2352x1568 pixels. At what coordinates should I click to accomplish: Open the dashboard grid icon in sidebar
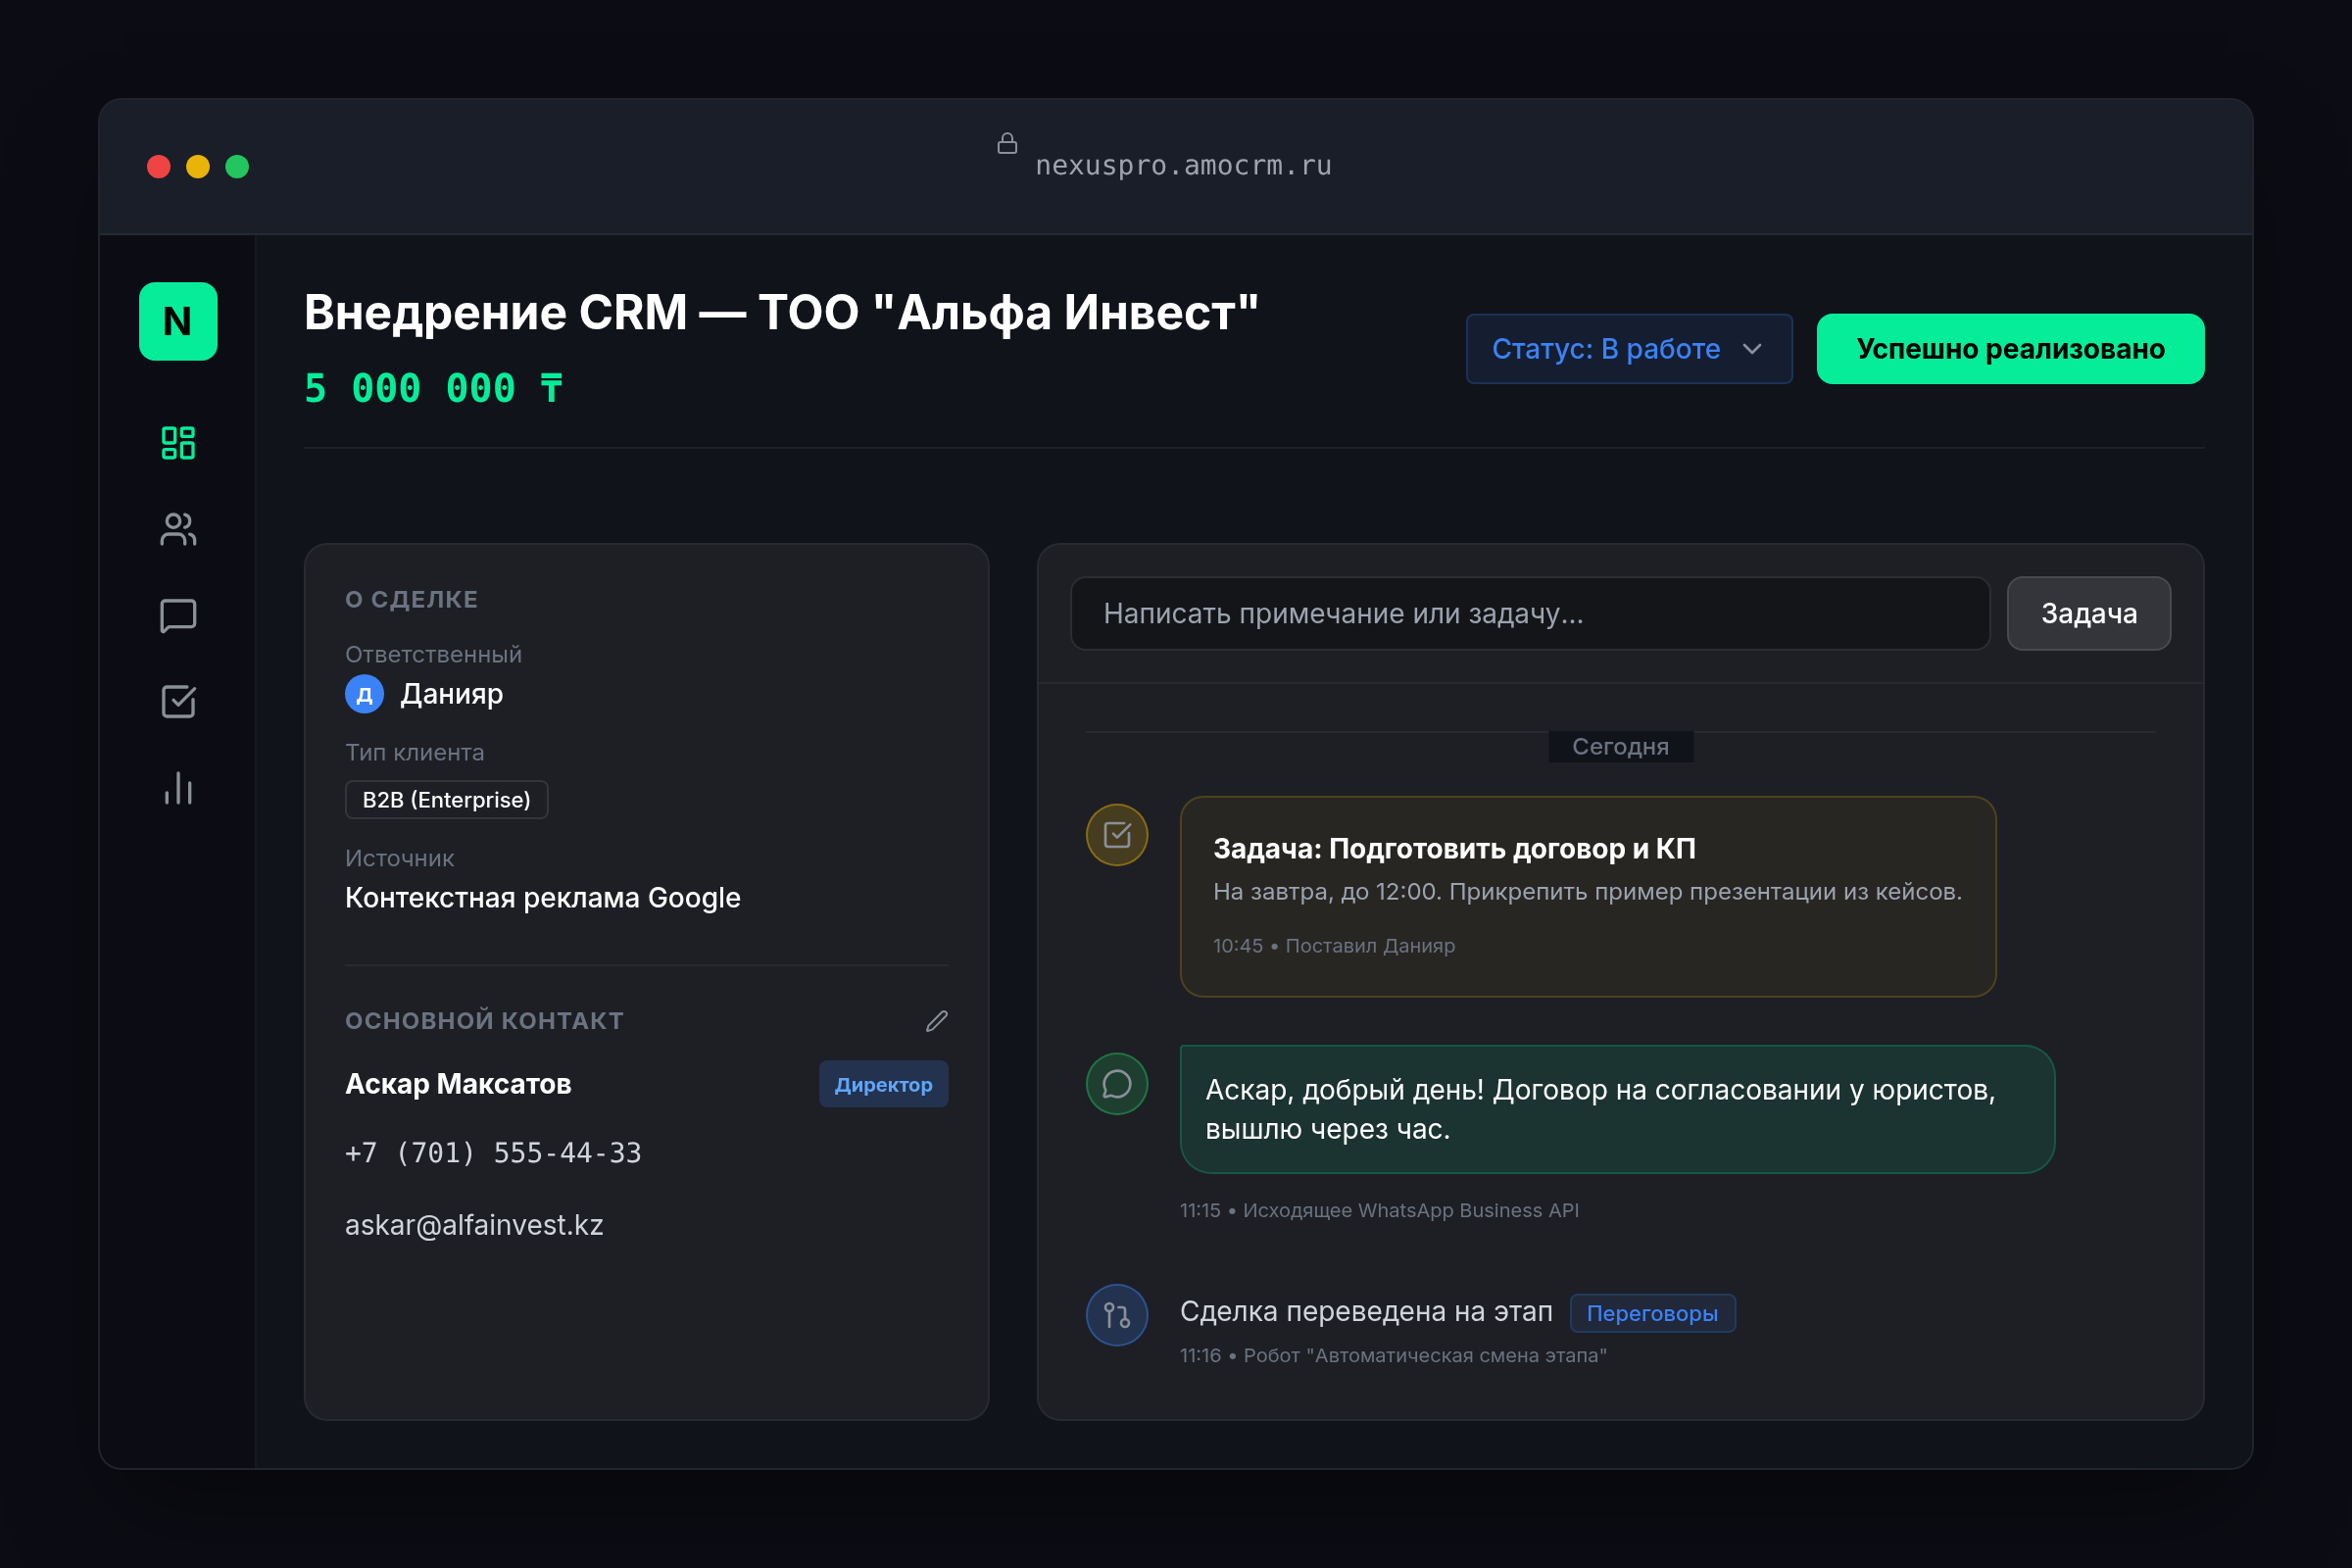[178, 442]
